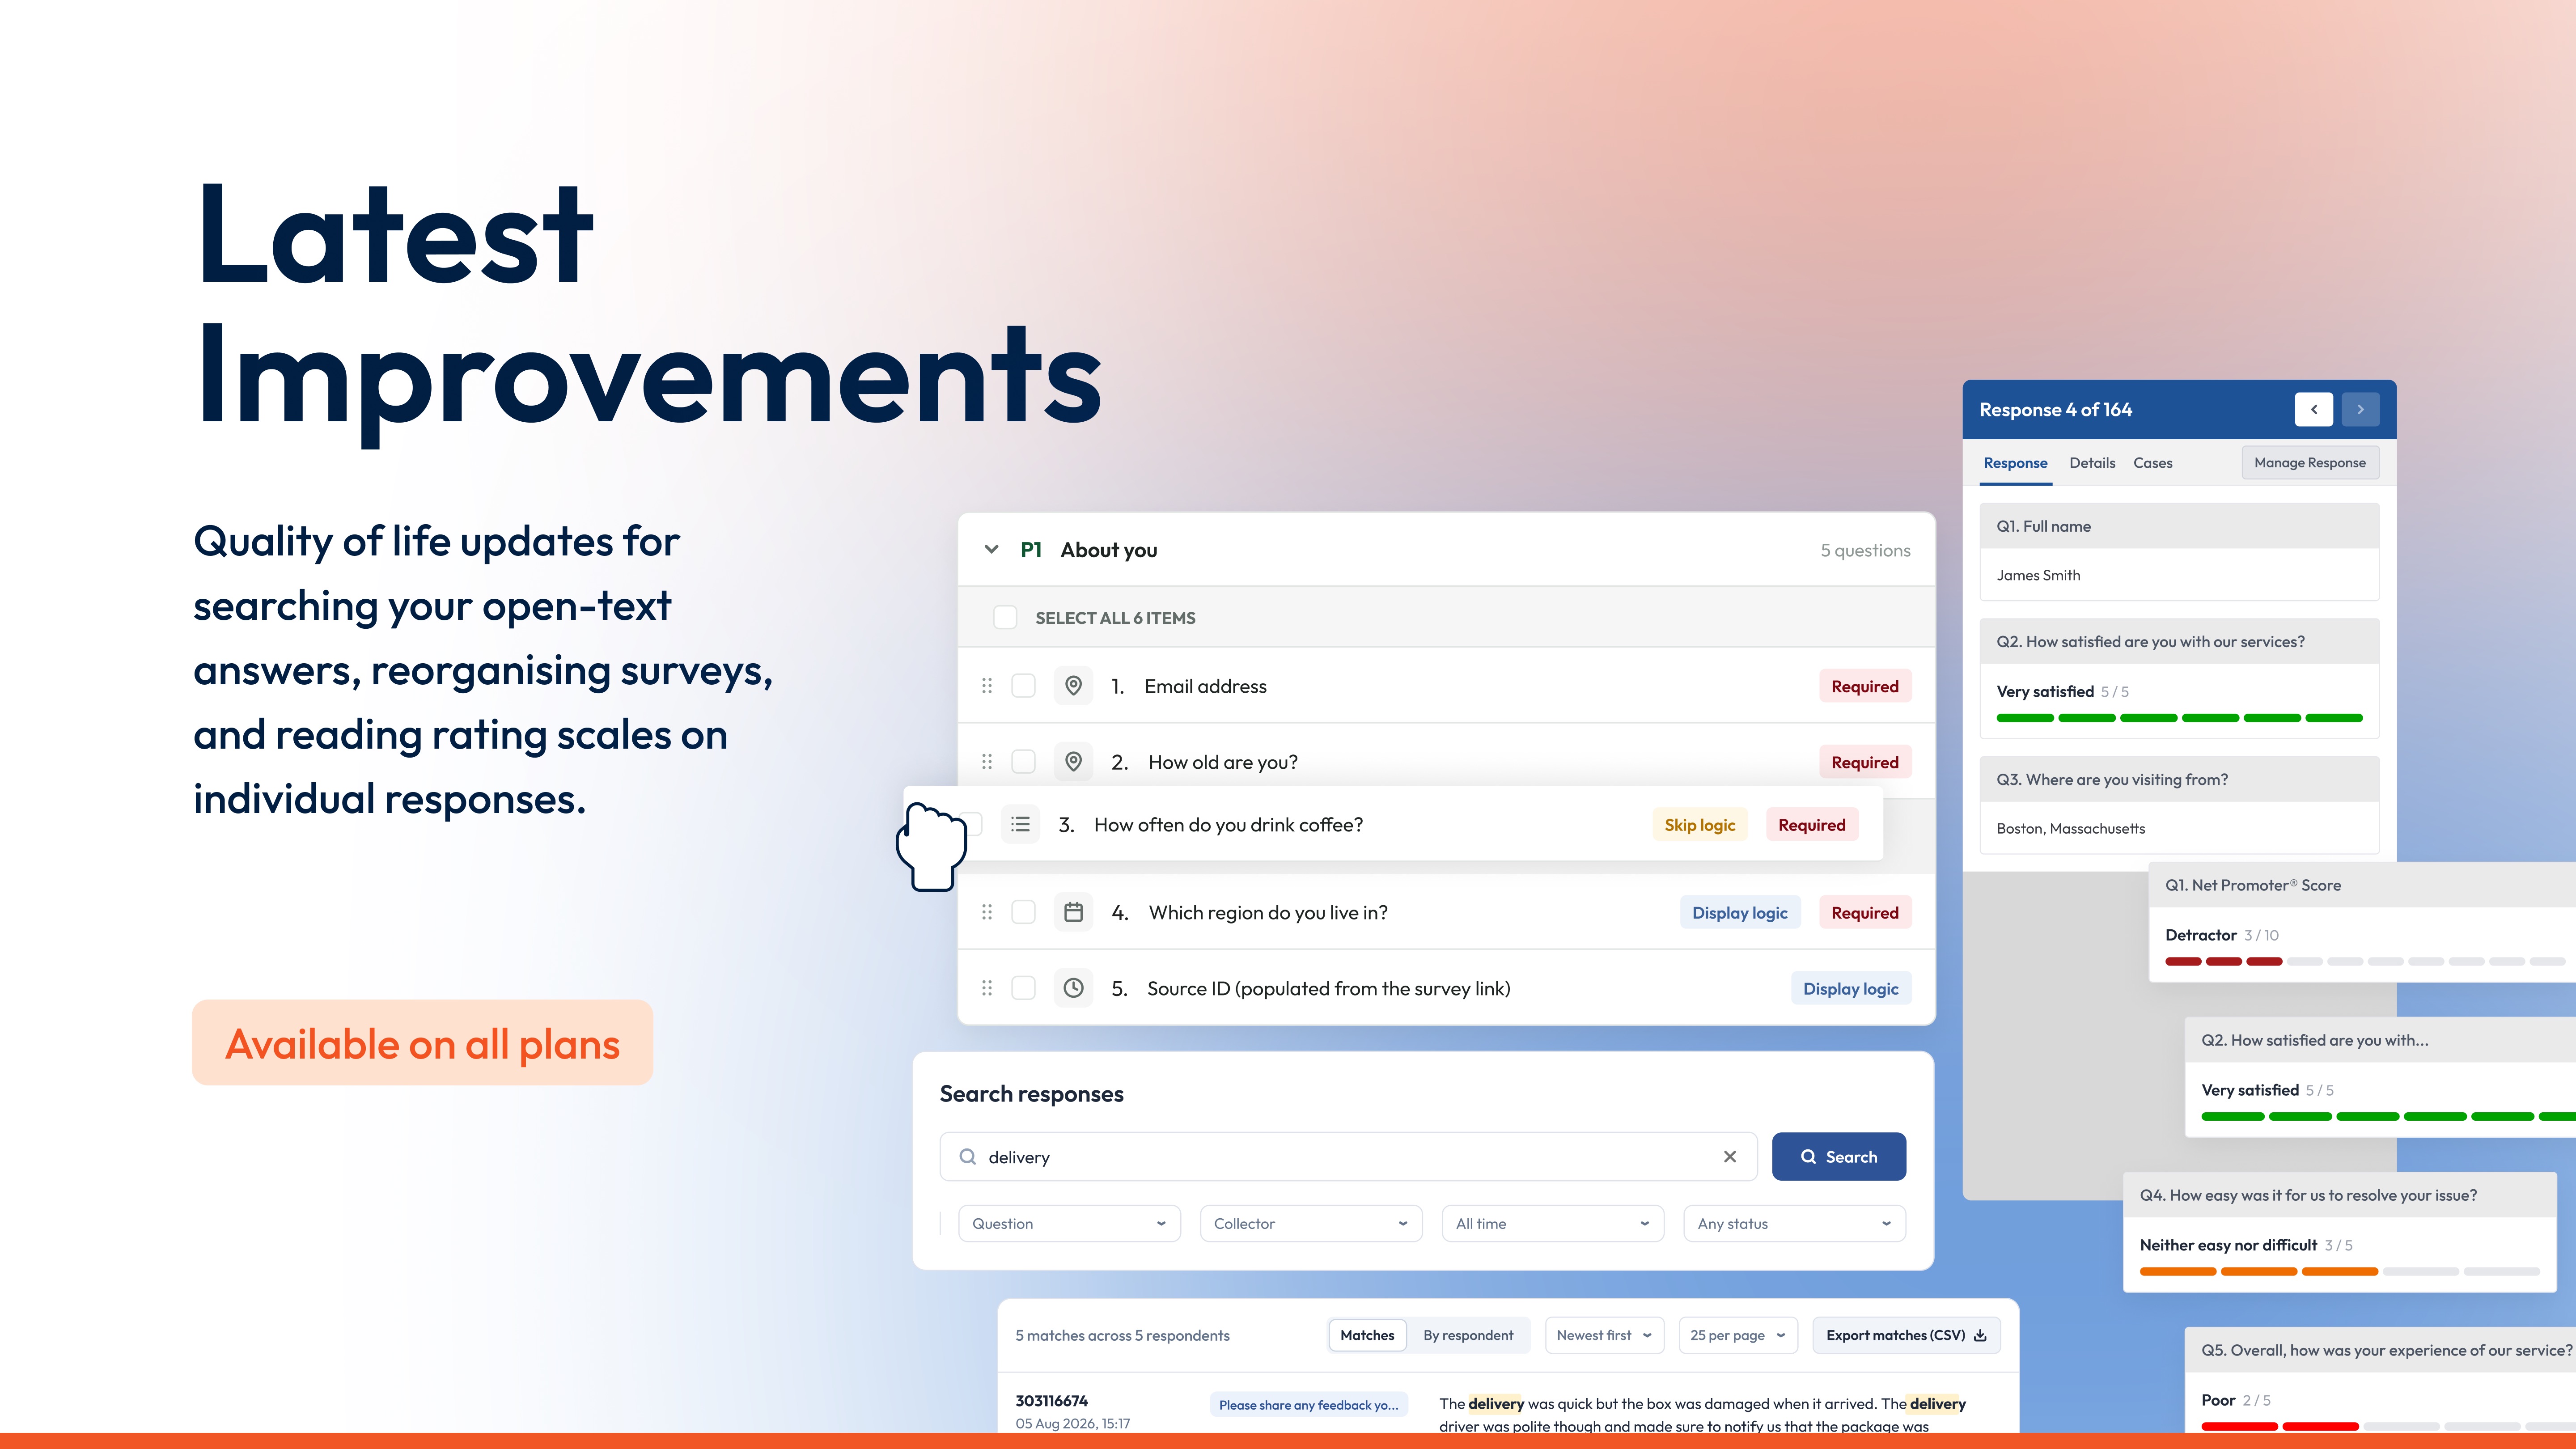The image size is (2576, 1449).
Task: Check the box for the Source ID question
Action: point(1023,988)
